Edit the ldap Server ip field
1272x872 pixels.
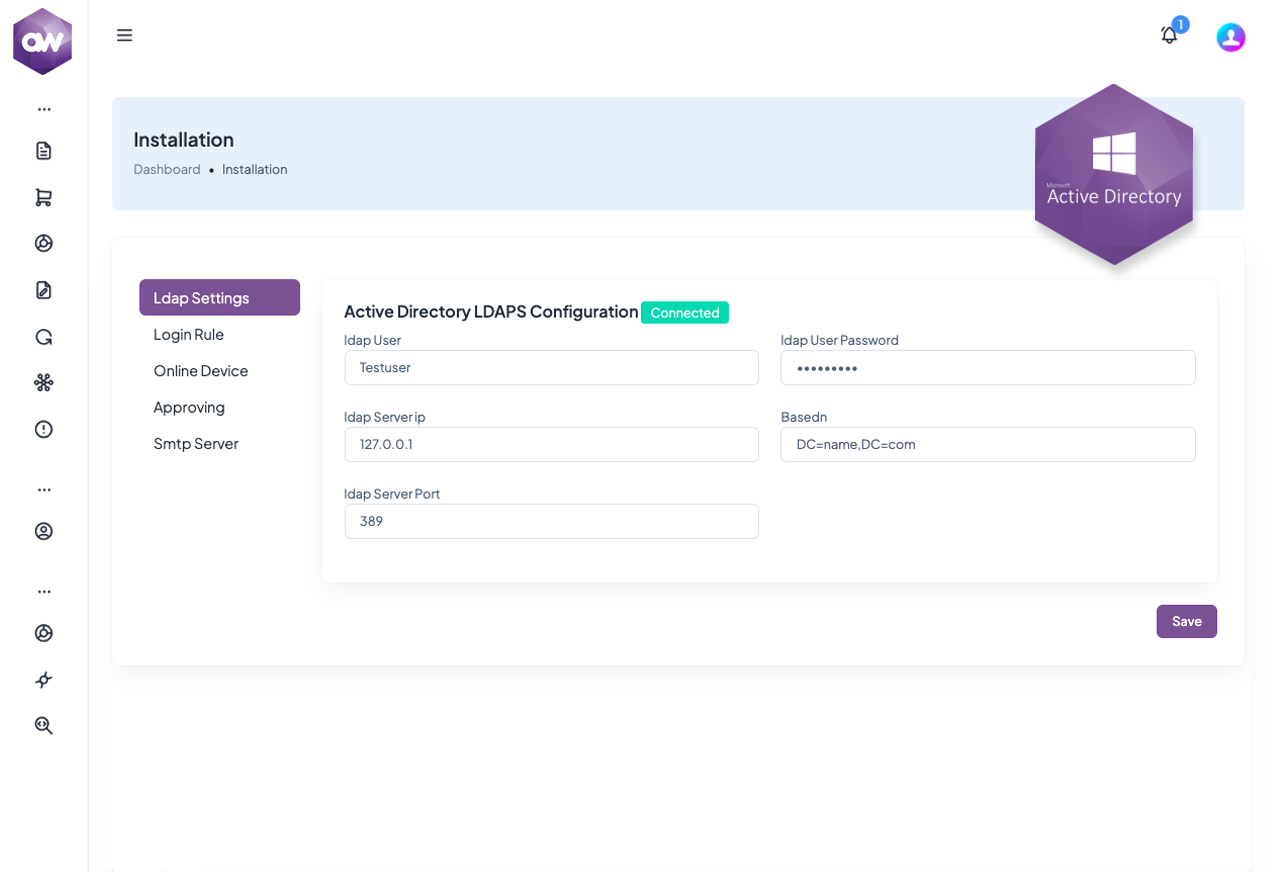[552, 444]
